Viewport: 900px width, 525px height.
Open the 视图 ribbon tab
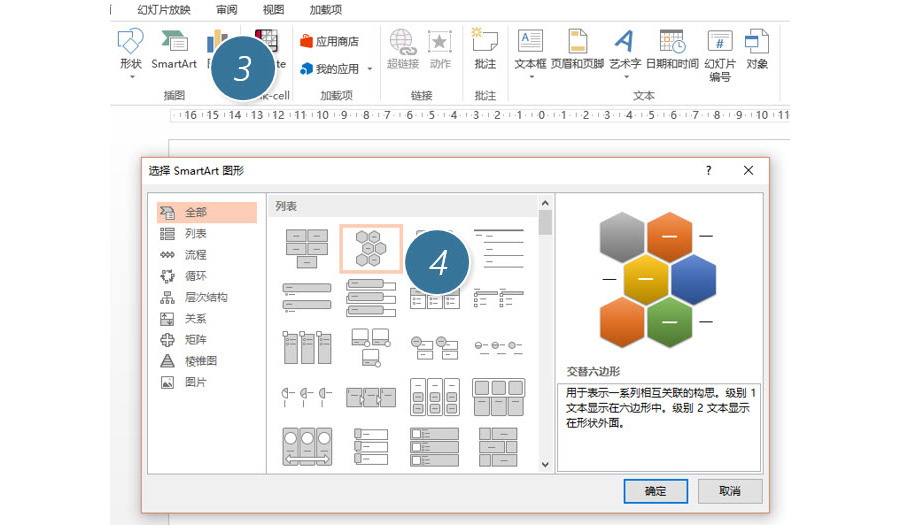tap(273, 9)
